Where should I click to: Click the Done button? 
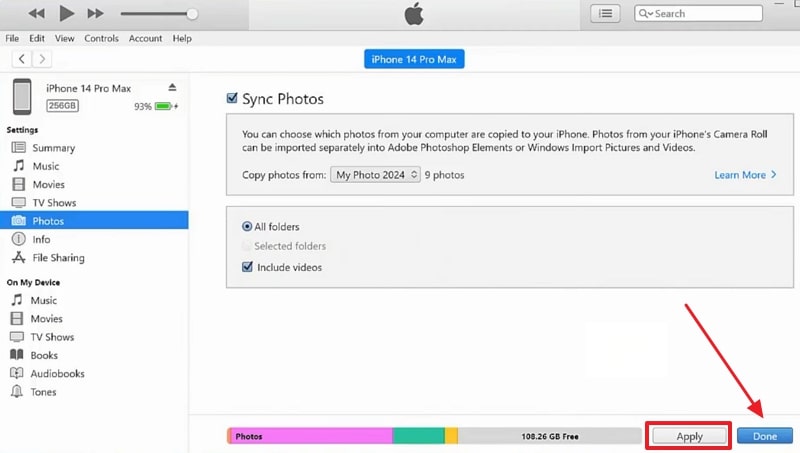(x=765, y=436)
